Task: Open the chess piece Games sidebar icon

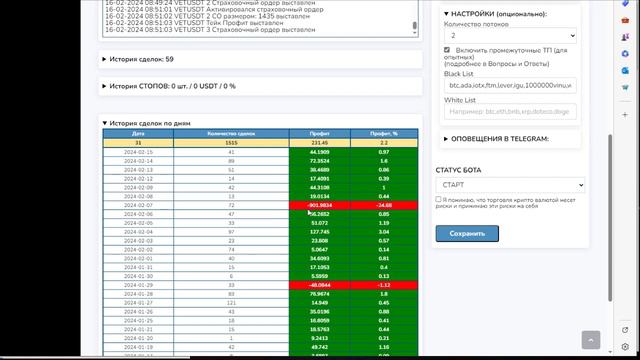Action: (625, 37)
